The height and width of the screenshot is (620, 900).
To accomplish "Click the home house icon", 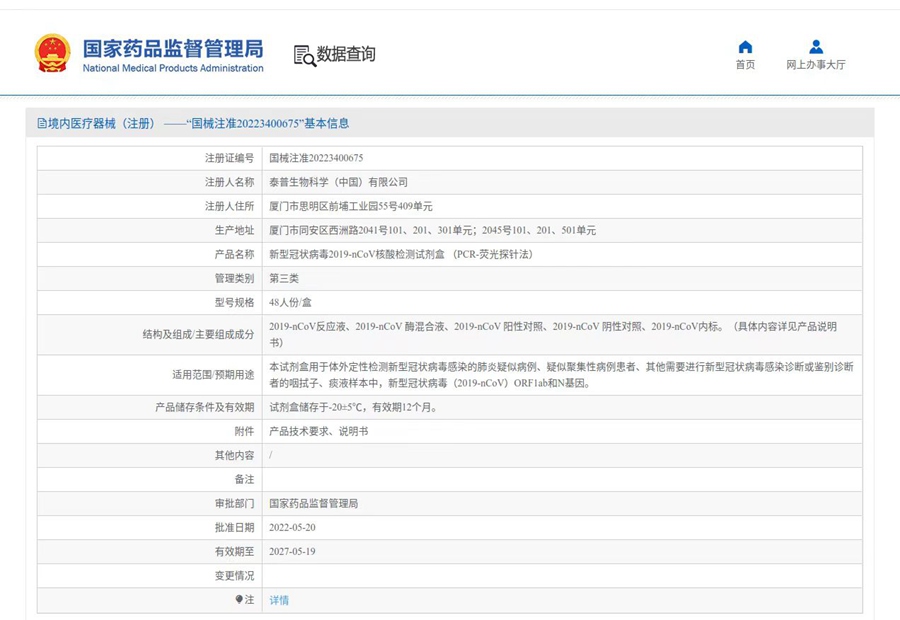I will click(745, 47).
